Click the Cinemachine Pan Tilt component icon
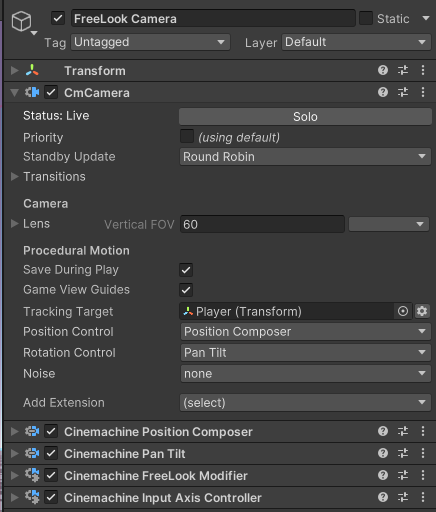The width and height of the screenshot is (436, 512). click(32, 453)
